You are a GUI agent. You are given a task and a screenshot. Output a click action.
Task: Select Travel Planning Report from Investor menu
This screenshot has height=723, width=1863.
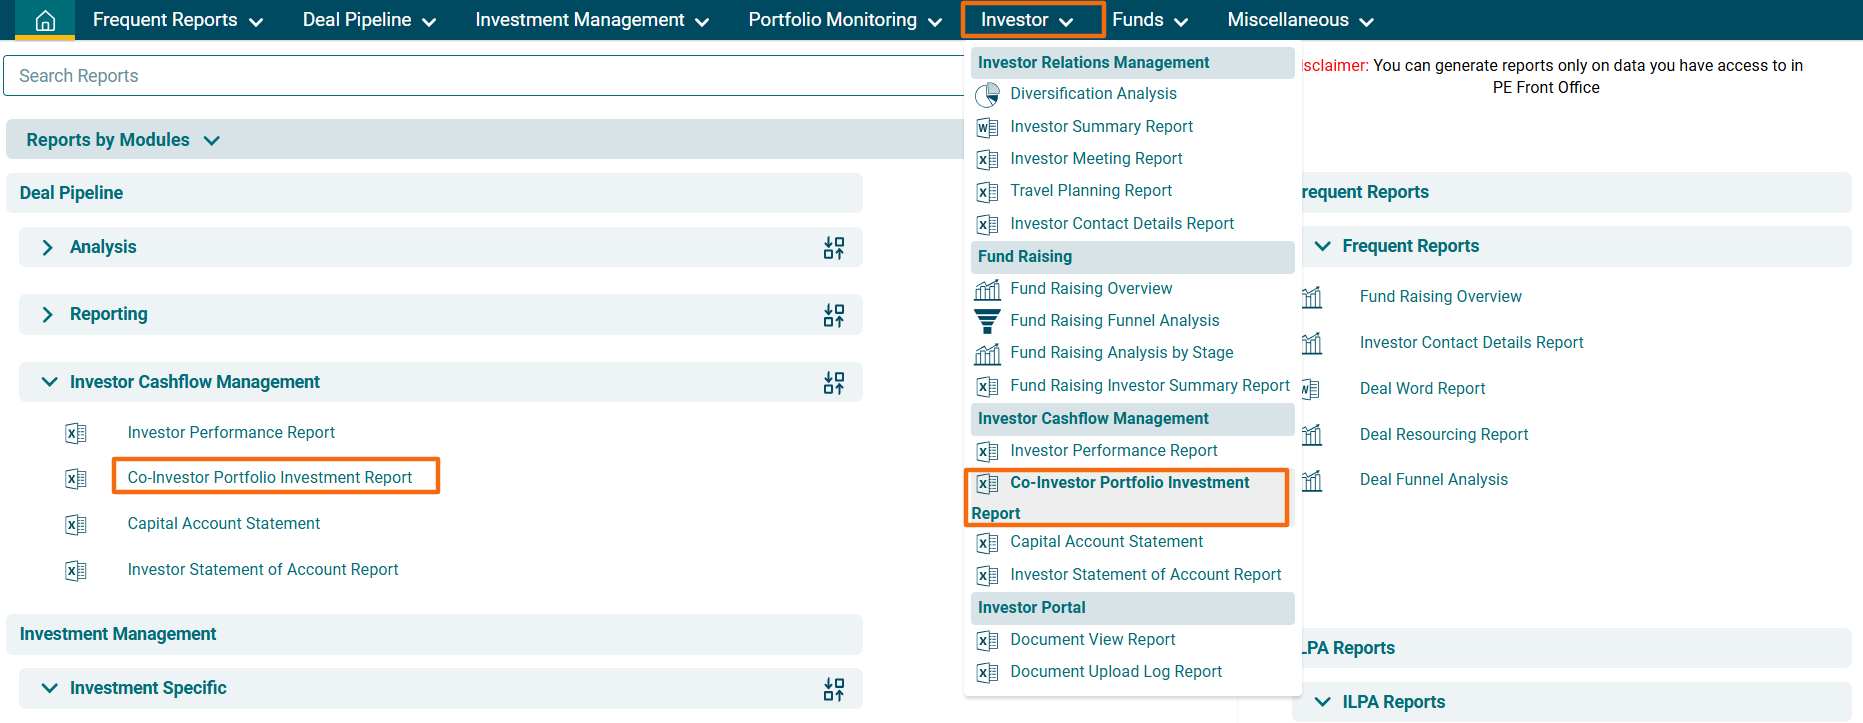click(1090, 191)
